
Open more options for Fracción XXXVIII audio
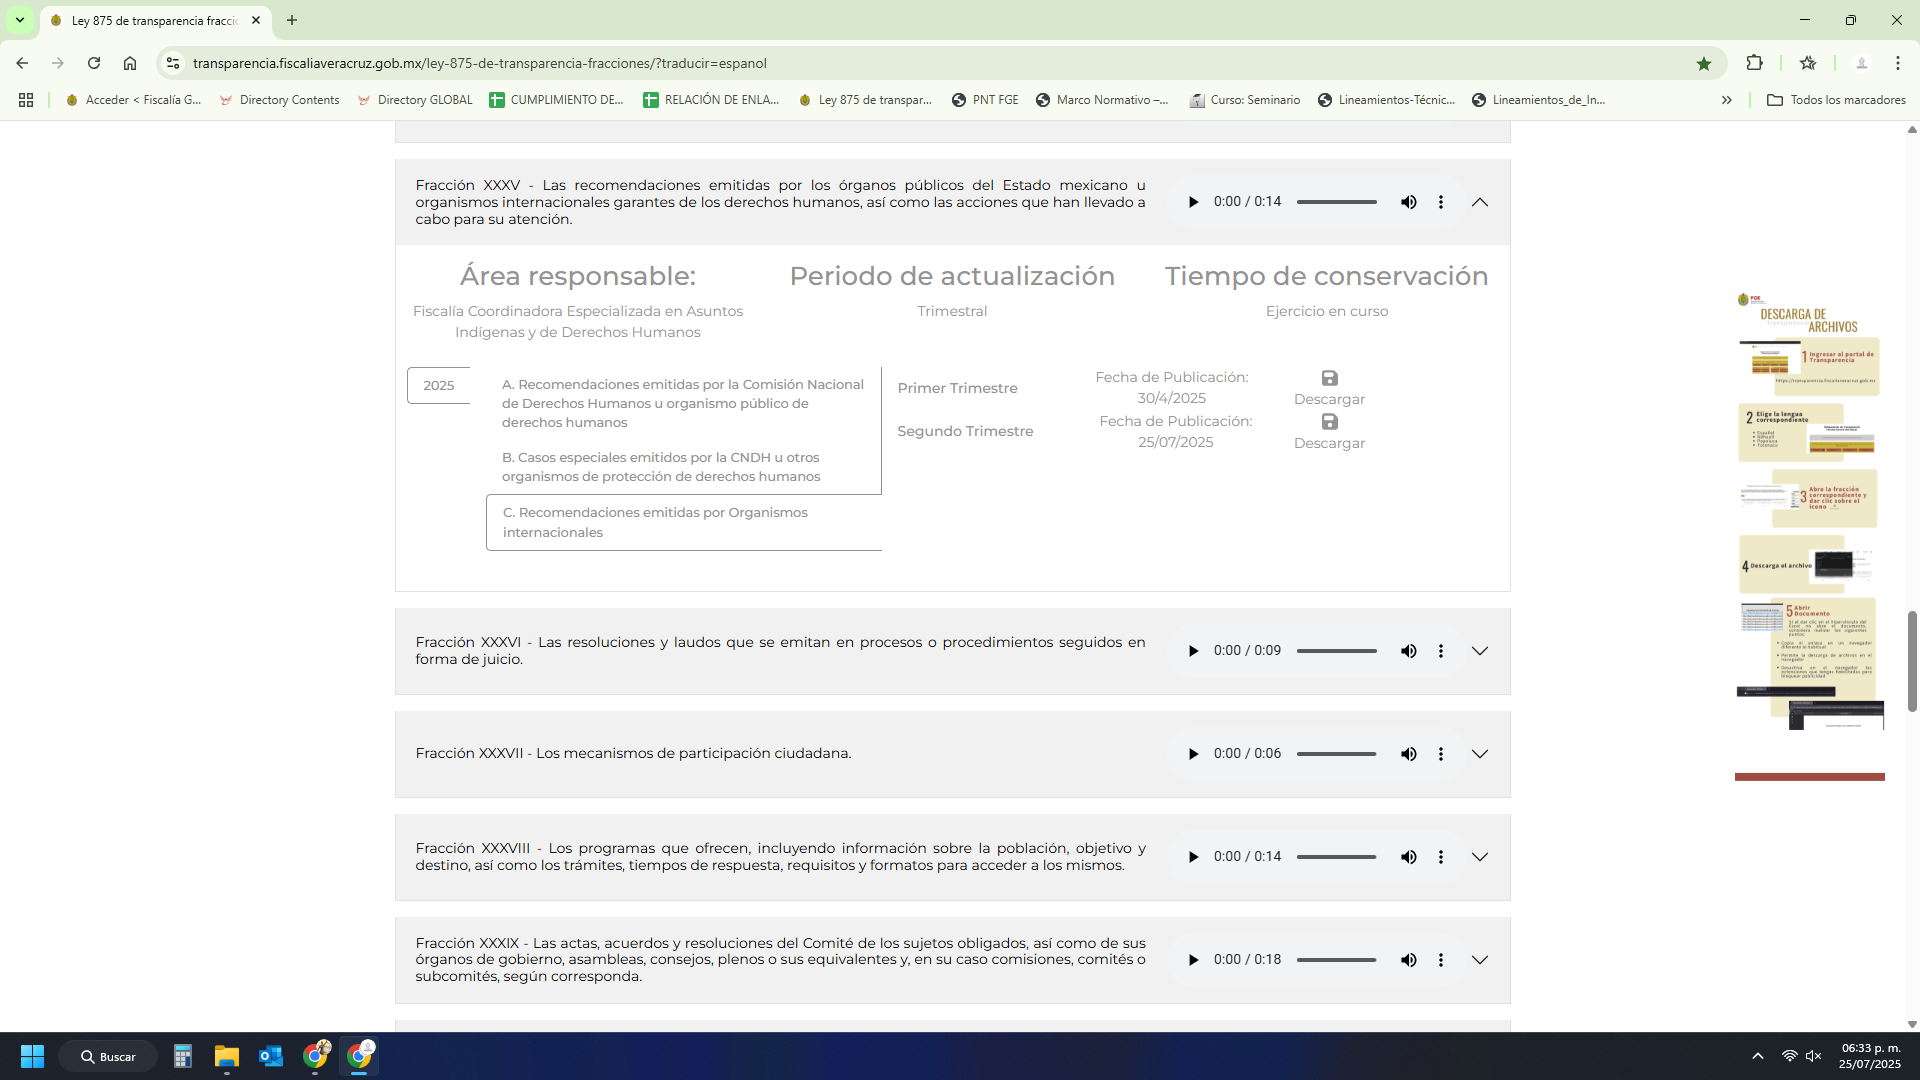(x=1440, y=857)
